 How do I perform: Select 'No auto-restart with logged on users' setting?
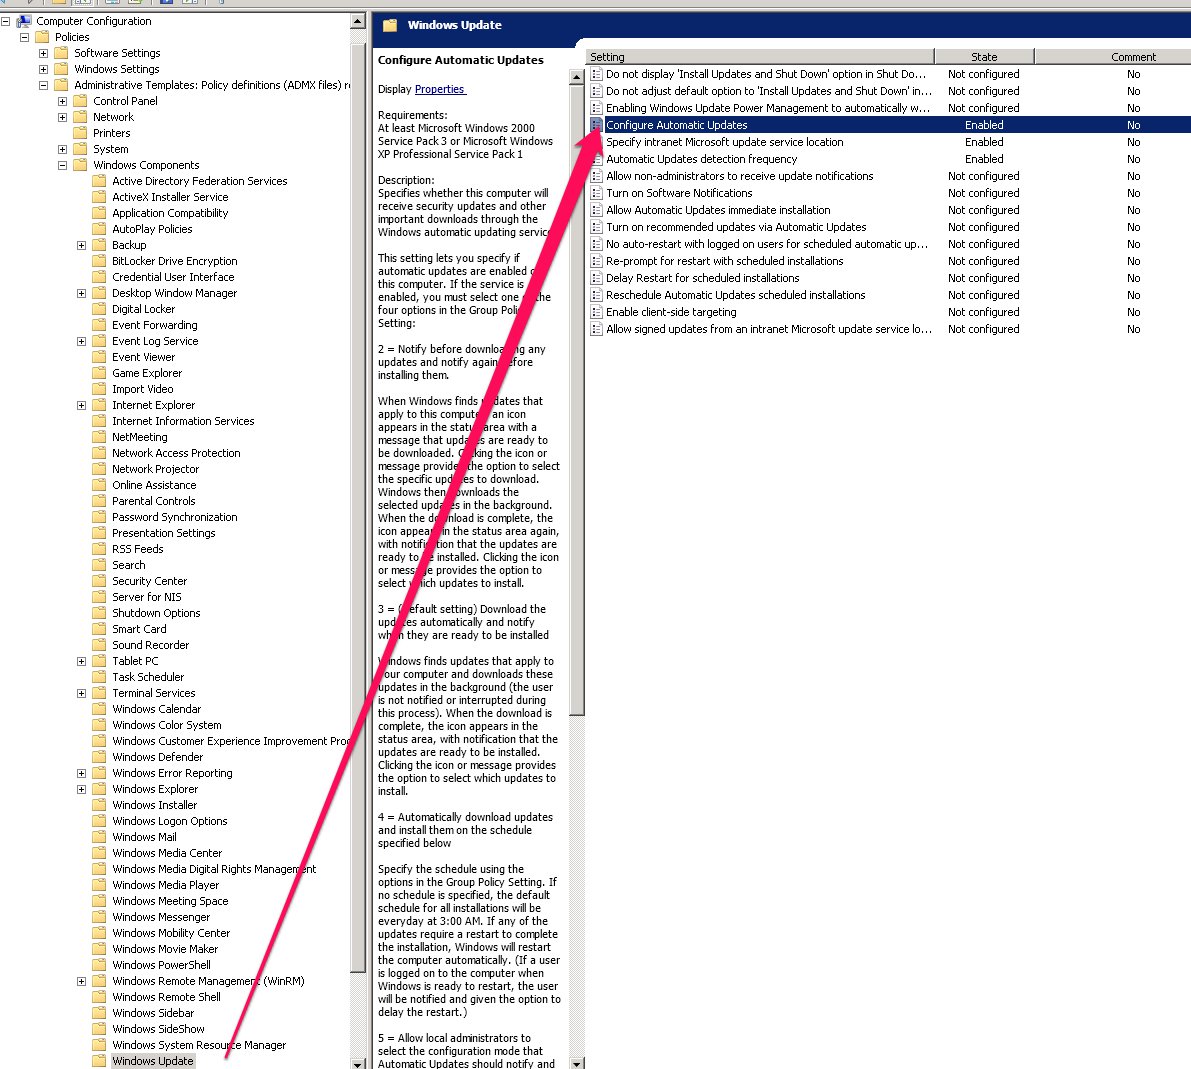click(767, 244)
